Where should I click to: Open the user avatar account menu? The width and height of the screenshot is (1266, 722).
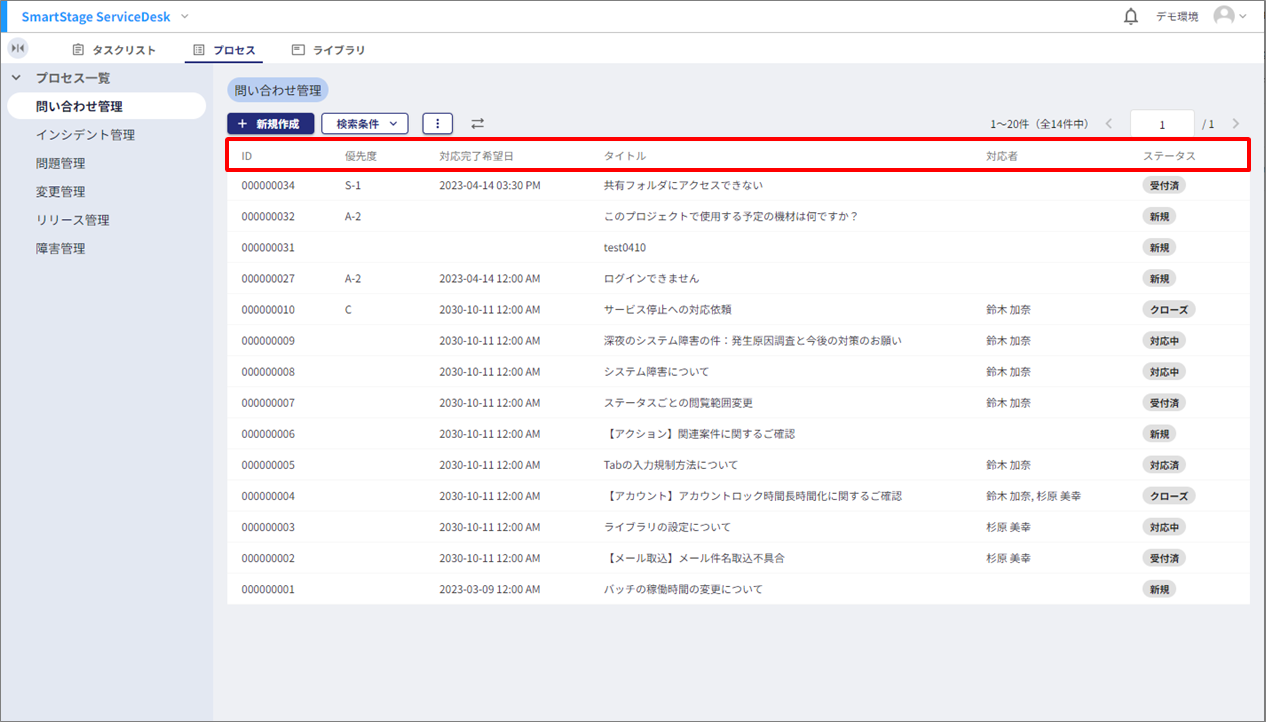[x=1229, y=17]
